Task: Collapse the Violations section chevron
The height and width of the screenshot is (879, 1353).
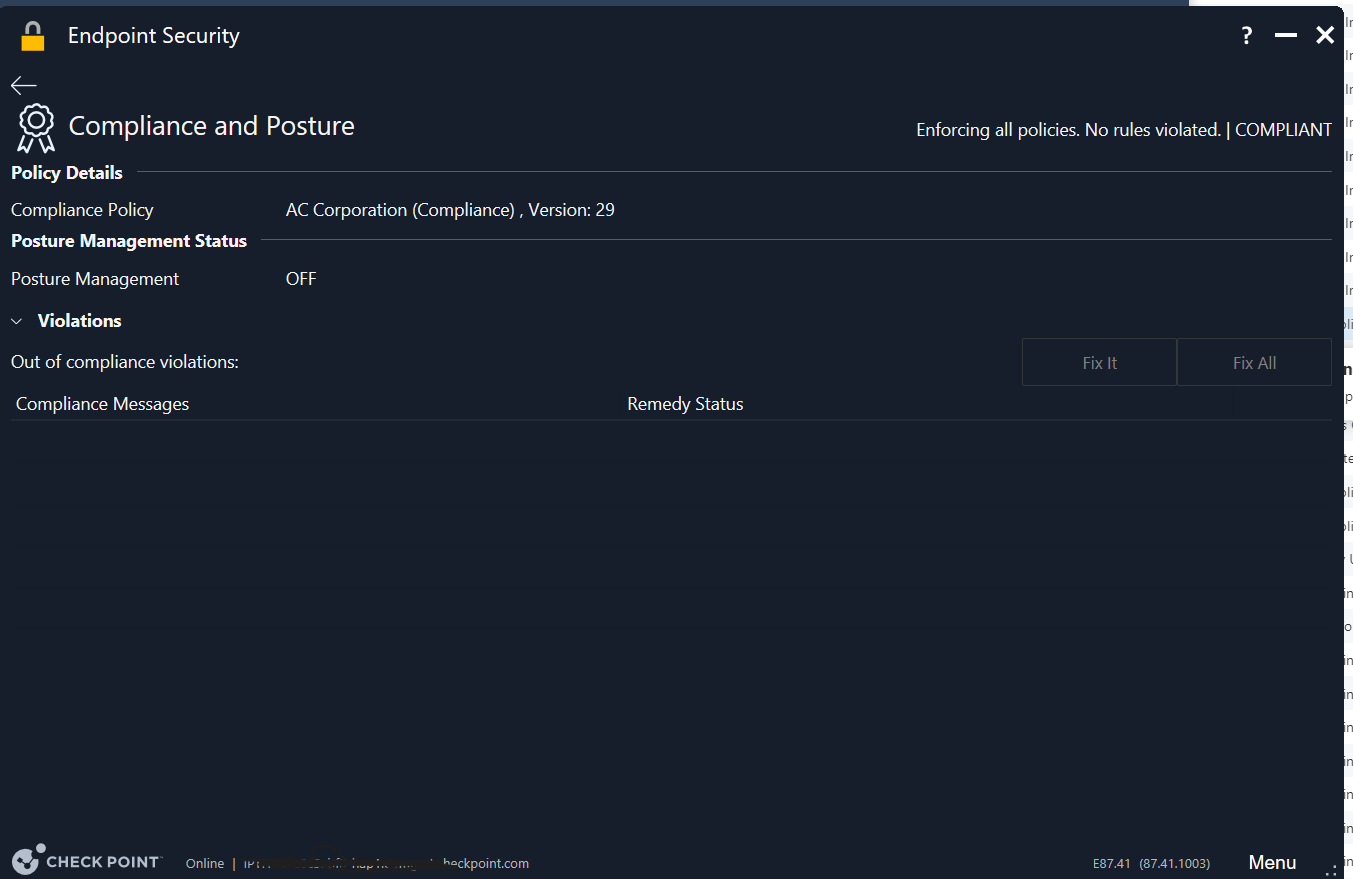Action: (x=17, y=321)
